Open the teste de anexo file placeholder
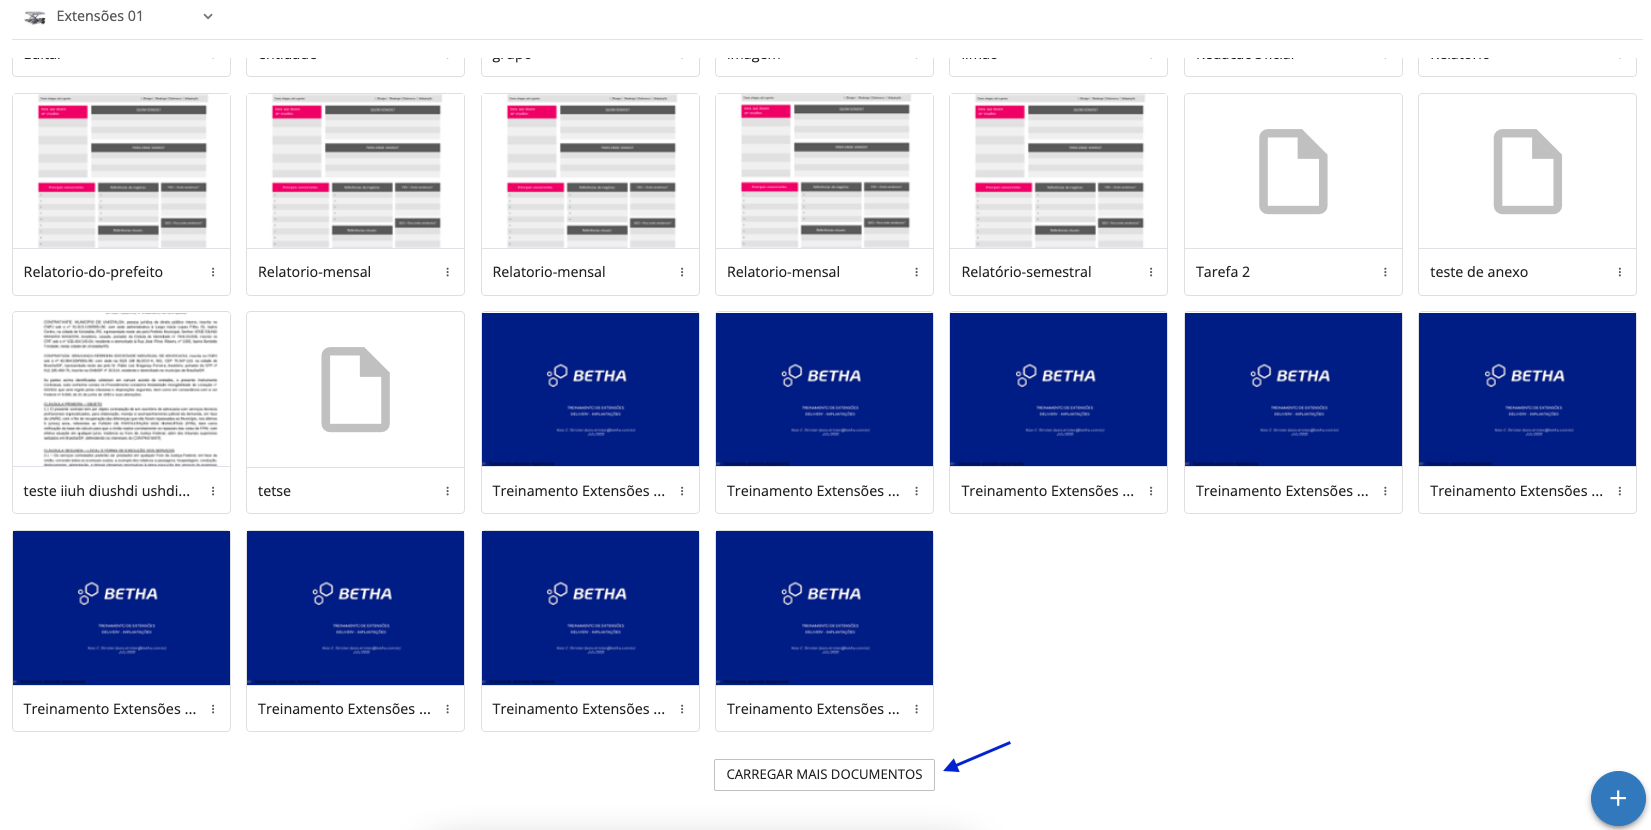The height and width of the screenshot is (830, 1651). tap(1527, 171)
